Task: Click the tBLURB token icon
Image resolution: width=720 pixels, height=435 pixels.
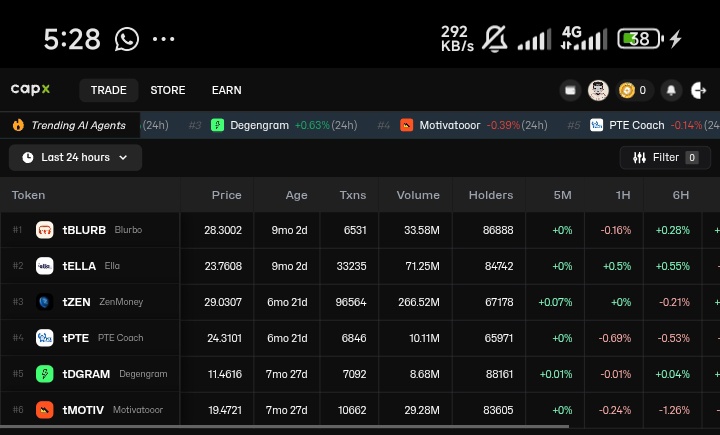Action: point(45,230)
